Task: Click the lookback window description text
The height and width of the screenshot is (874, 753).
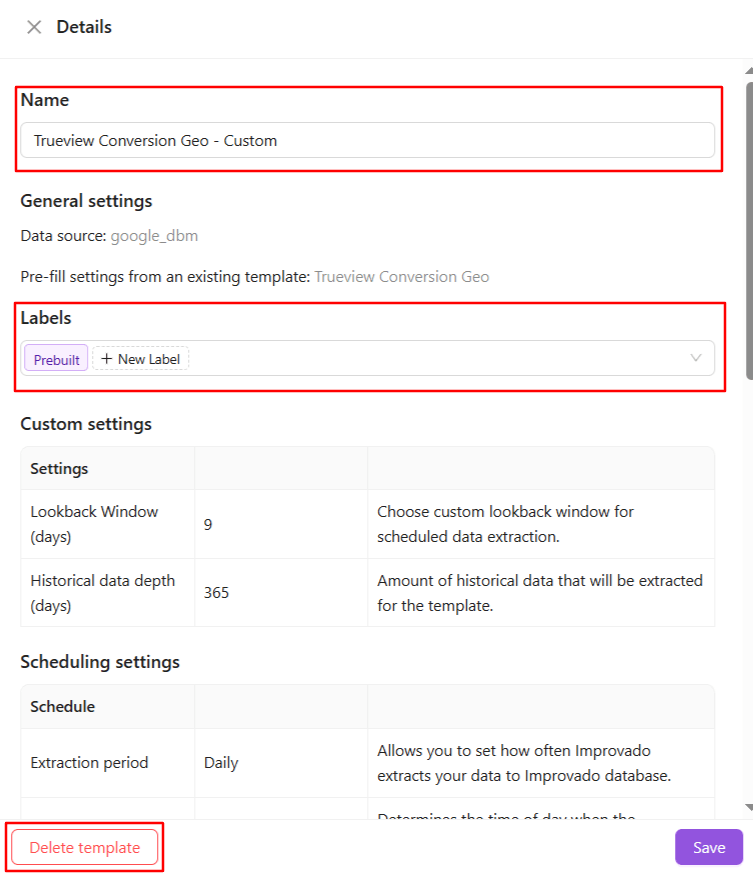Action: point(505,524)
